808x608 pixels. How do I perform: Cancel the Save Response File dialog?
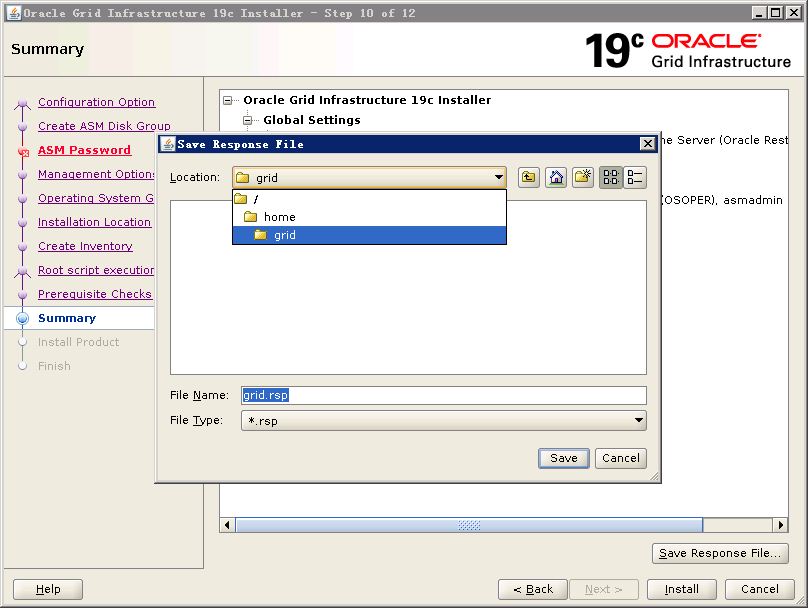(620, 458)
